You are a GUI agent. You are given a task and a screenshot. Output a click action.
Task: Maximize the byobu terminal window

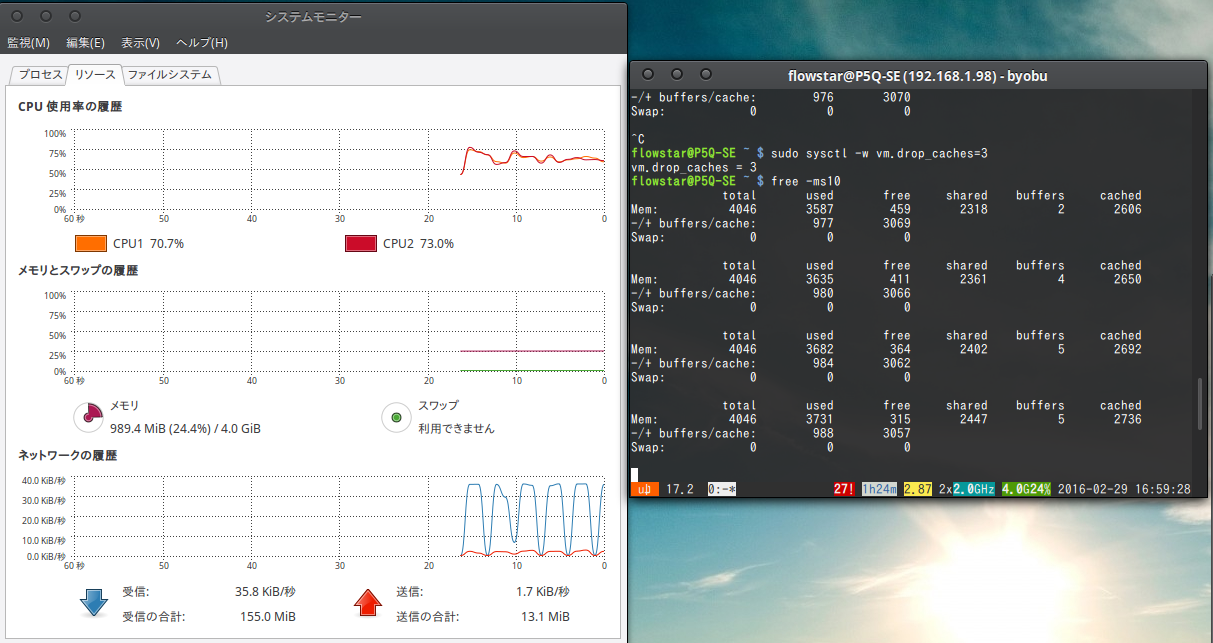pyautogui.click(x=706, y=74)
